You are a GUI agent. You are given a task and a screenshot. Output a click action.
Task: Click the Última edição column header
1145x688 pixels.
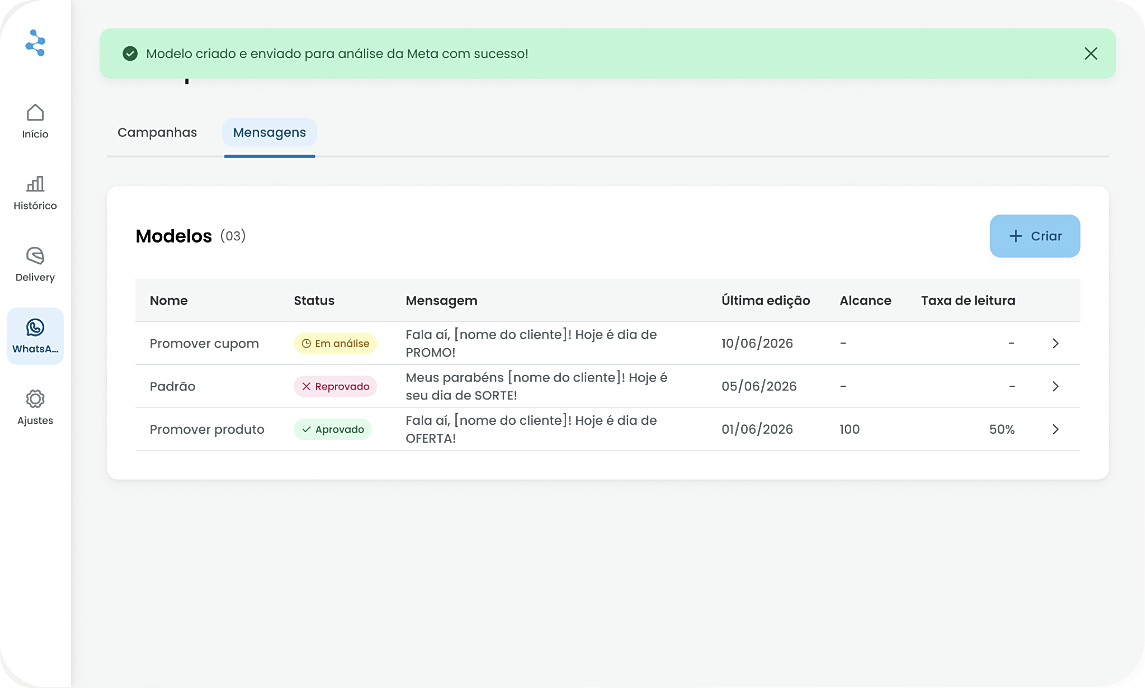(x=766, y=300)
